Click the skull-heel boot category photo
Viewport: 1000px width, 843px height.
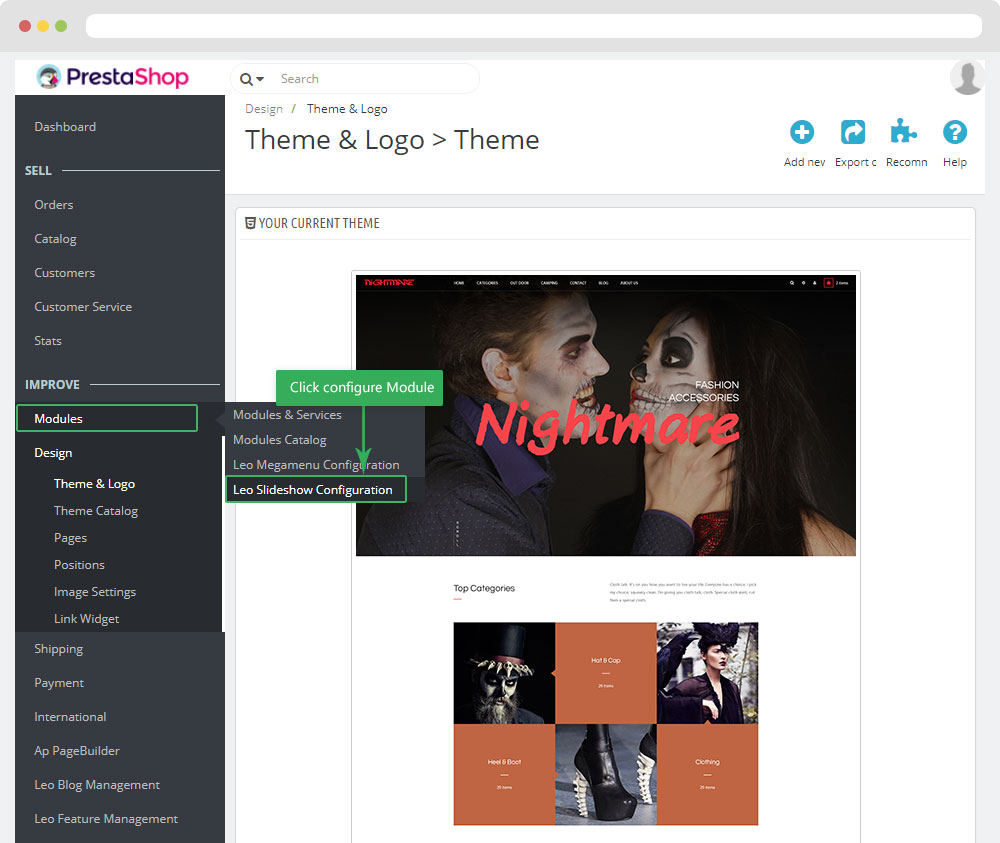point(606,774)
